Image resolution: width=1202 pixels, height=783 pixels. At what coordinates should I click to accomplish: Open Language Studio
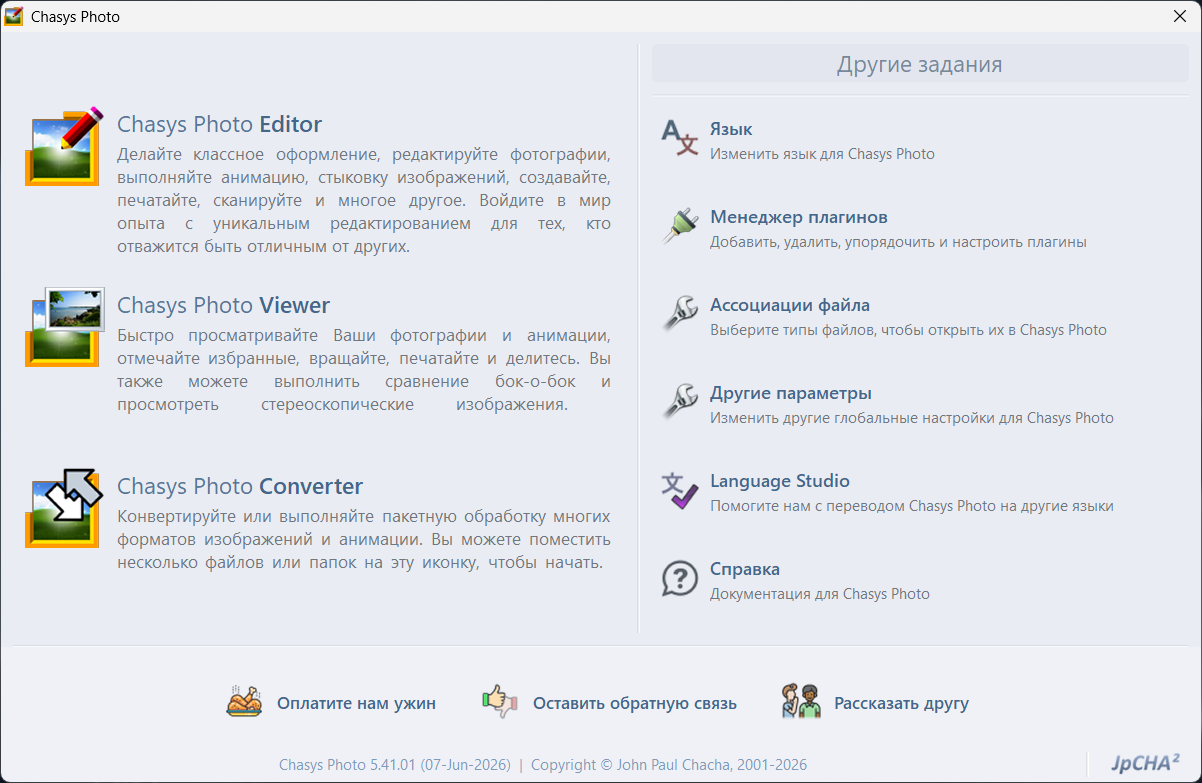point(780,481)
